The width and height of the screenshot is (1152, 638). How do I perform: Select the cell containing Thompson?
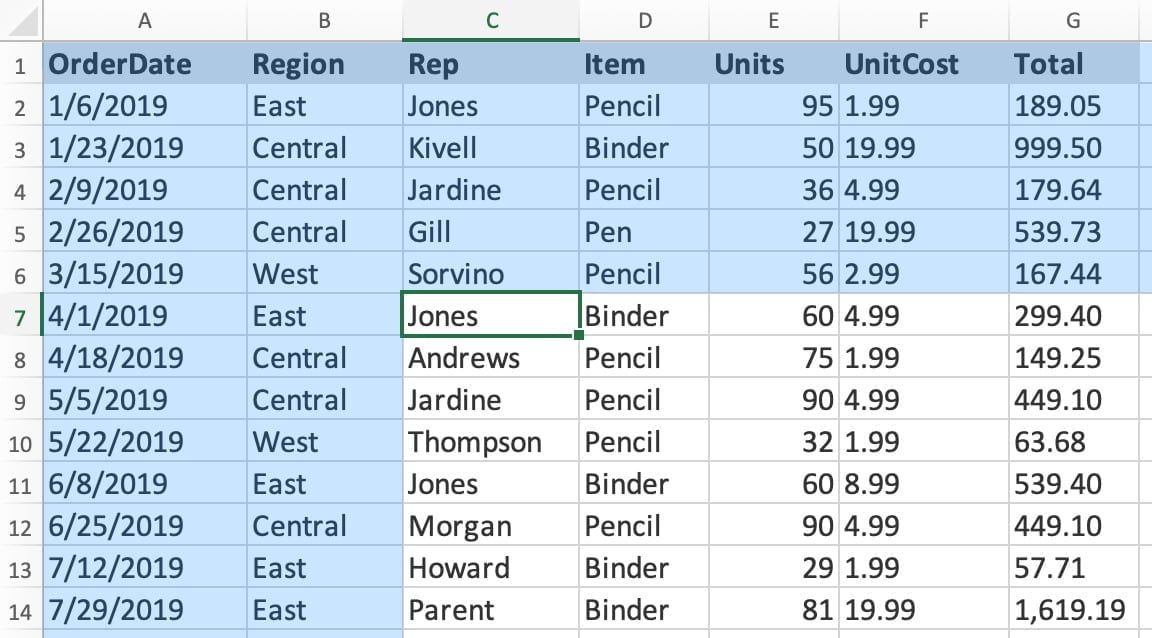[x=490, y=442]
